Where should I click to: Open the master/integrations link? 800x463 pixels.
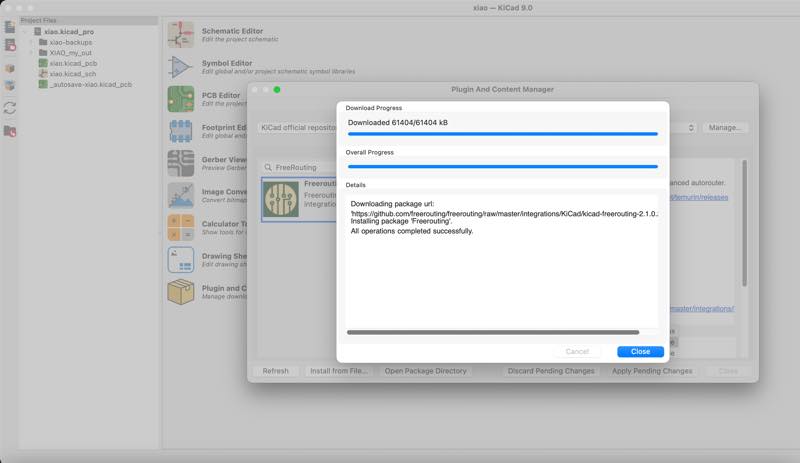click(x=702, y=308)
